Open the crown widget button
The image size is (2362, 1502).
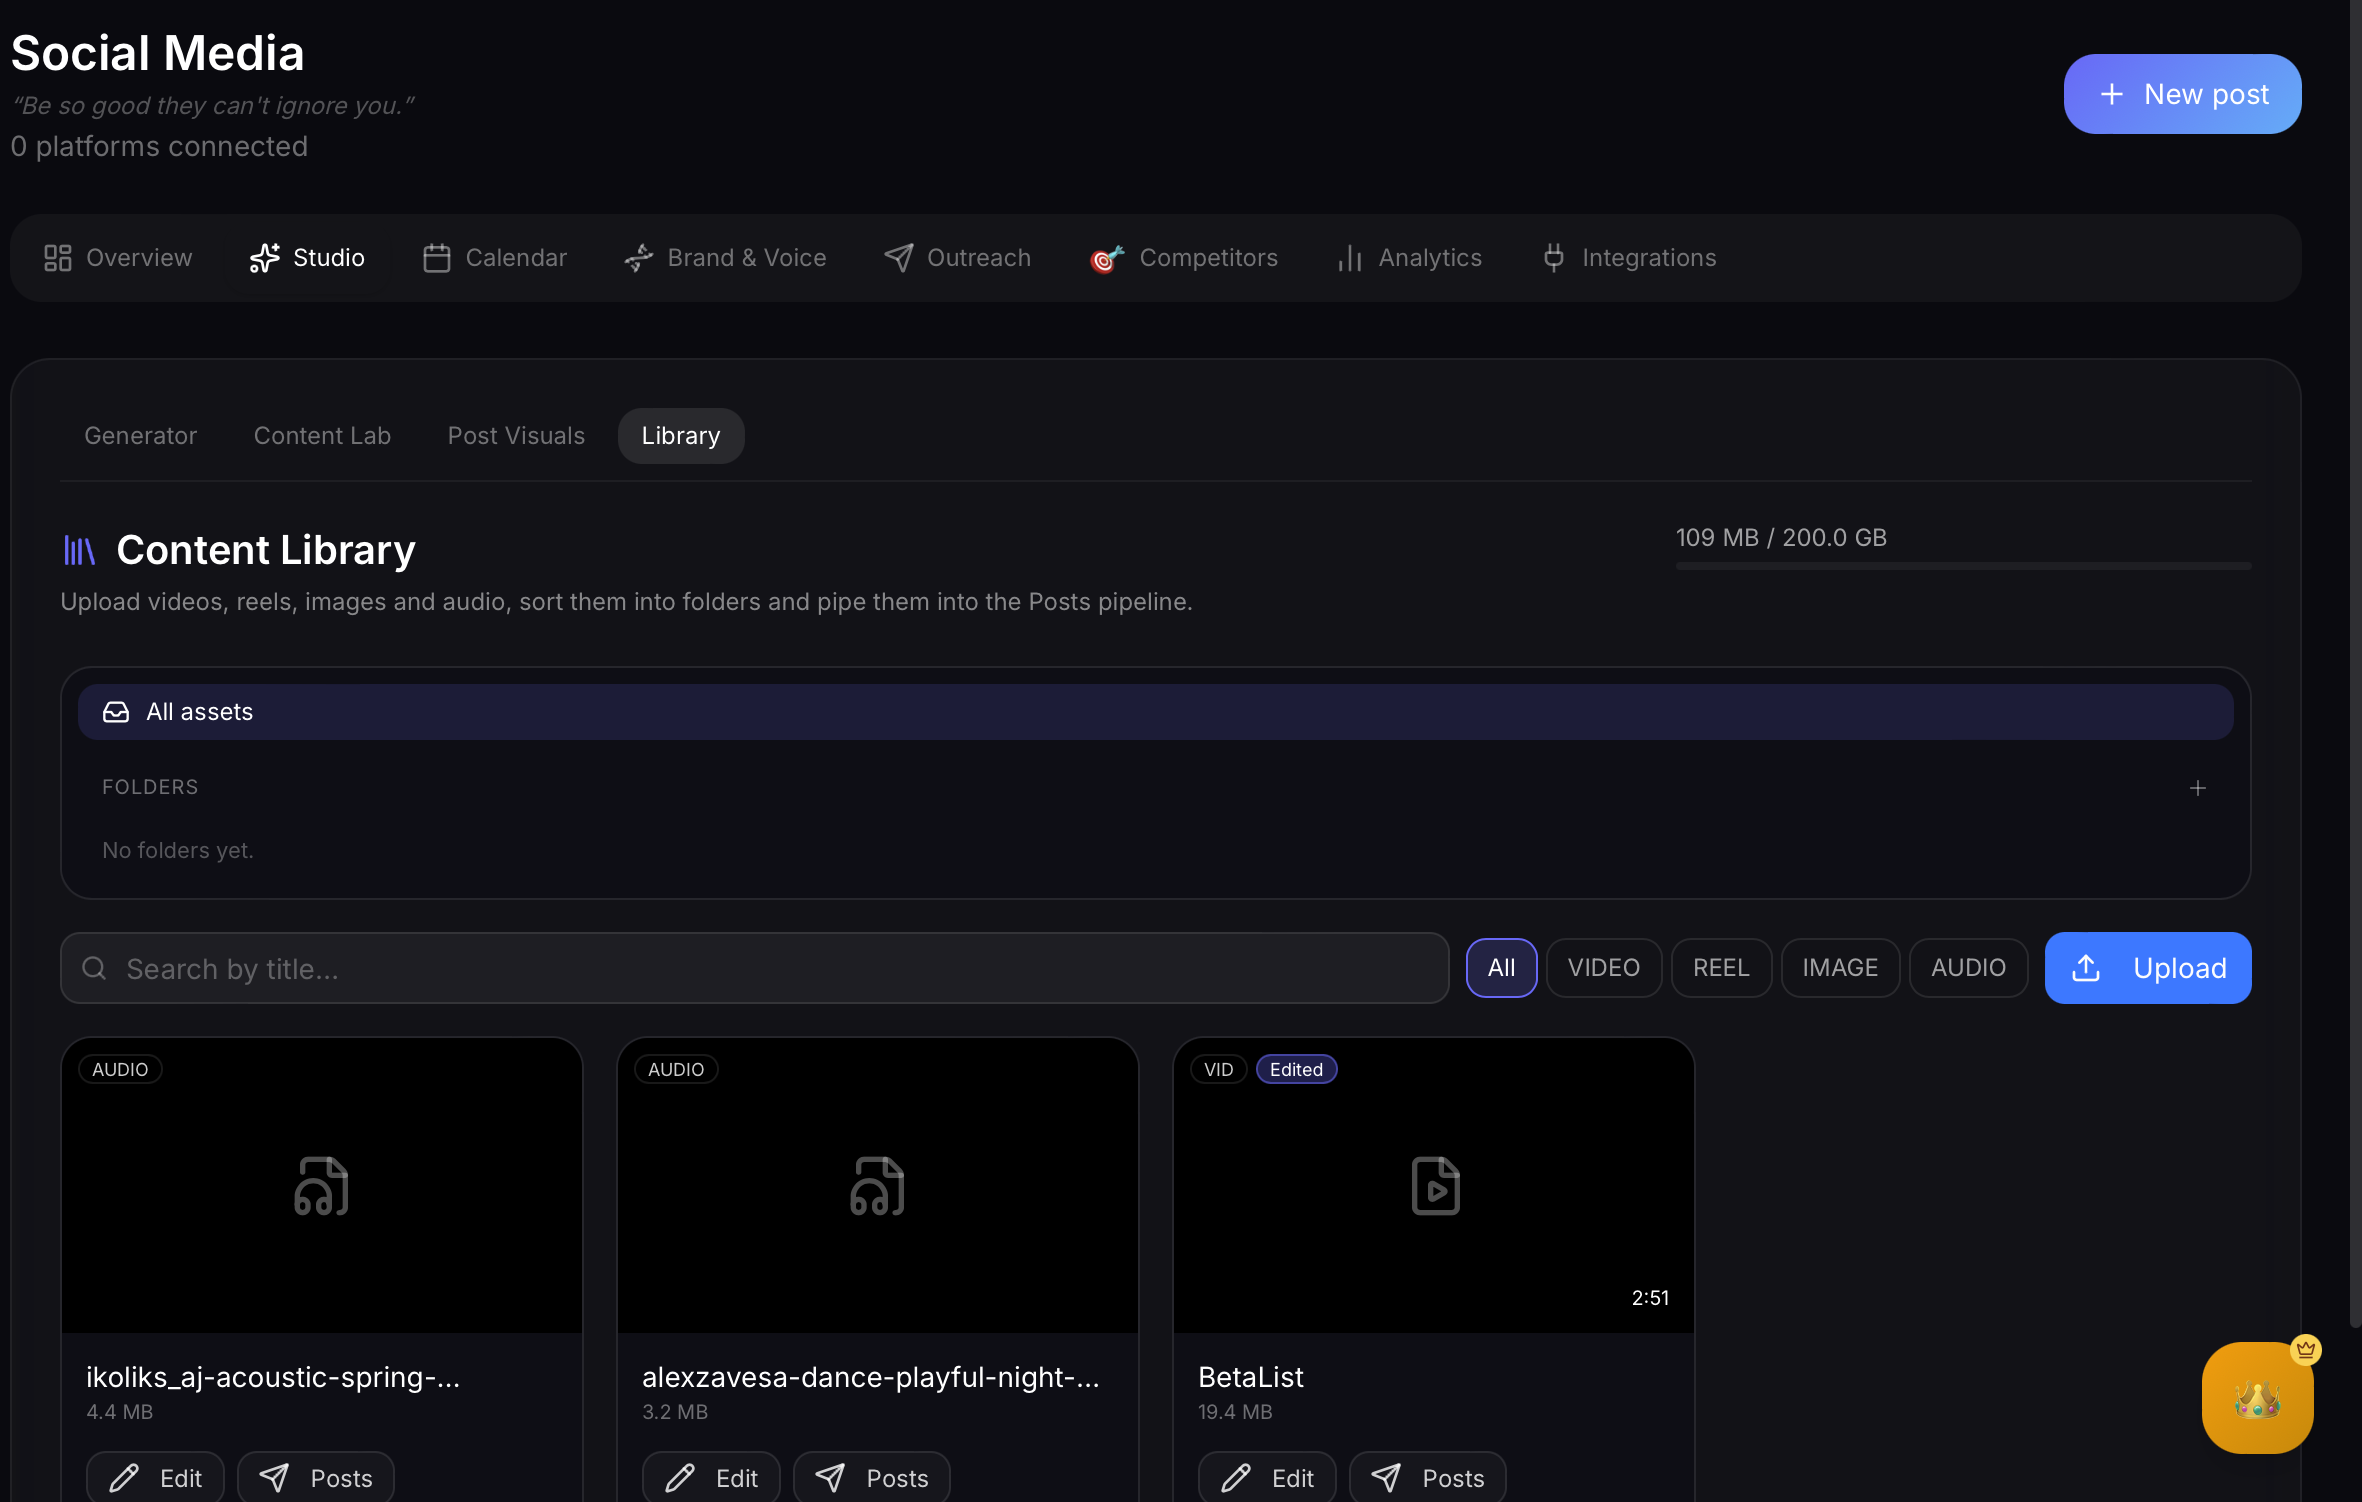[2257, 1398]
